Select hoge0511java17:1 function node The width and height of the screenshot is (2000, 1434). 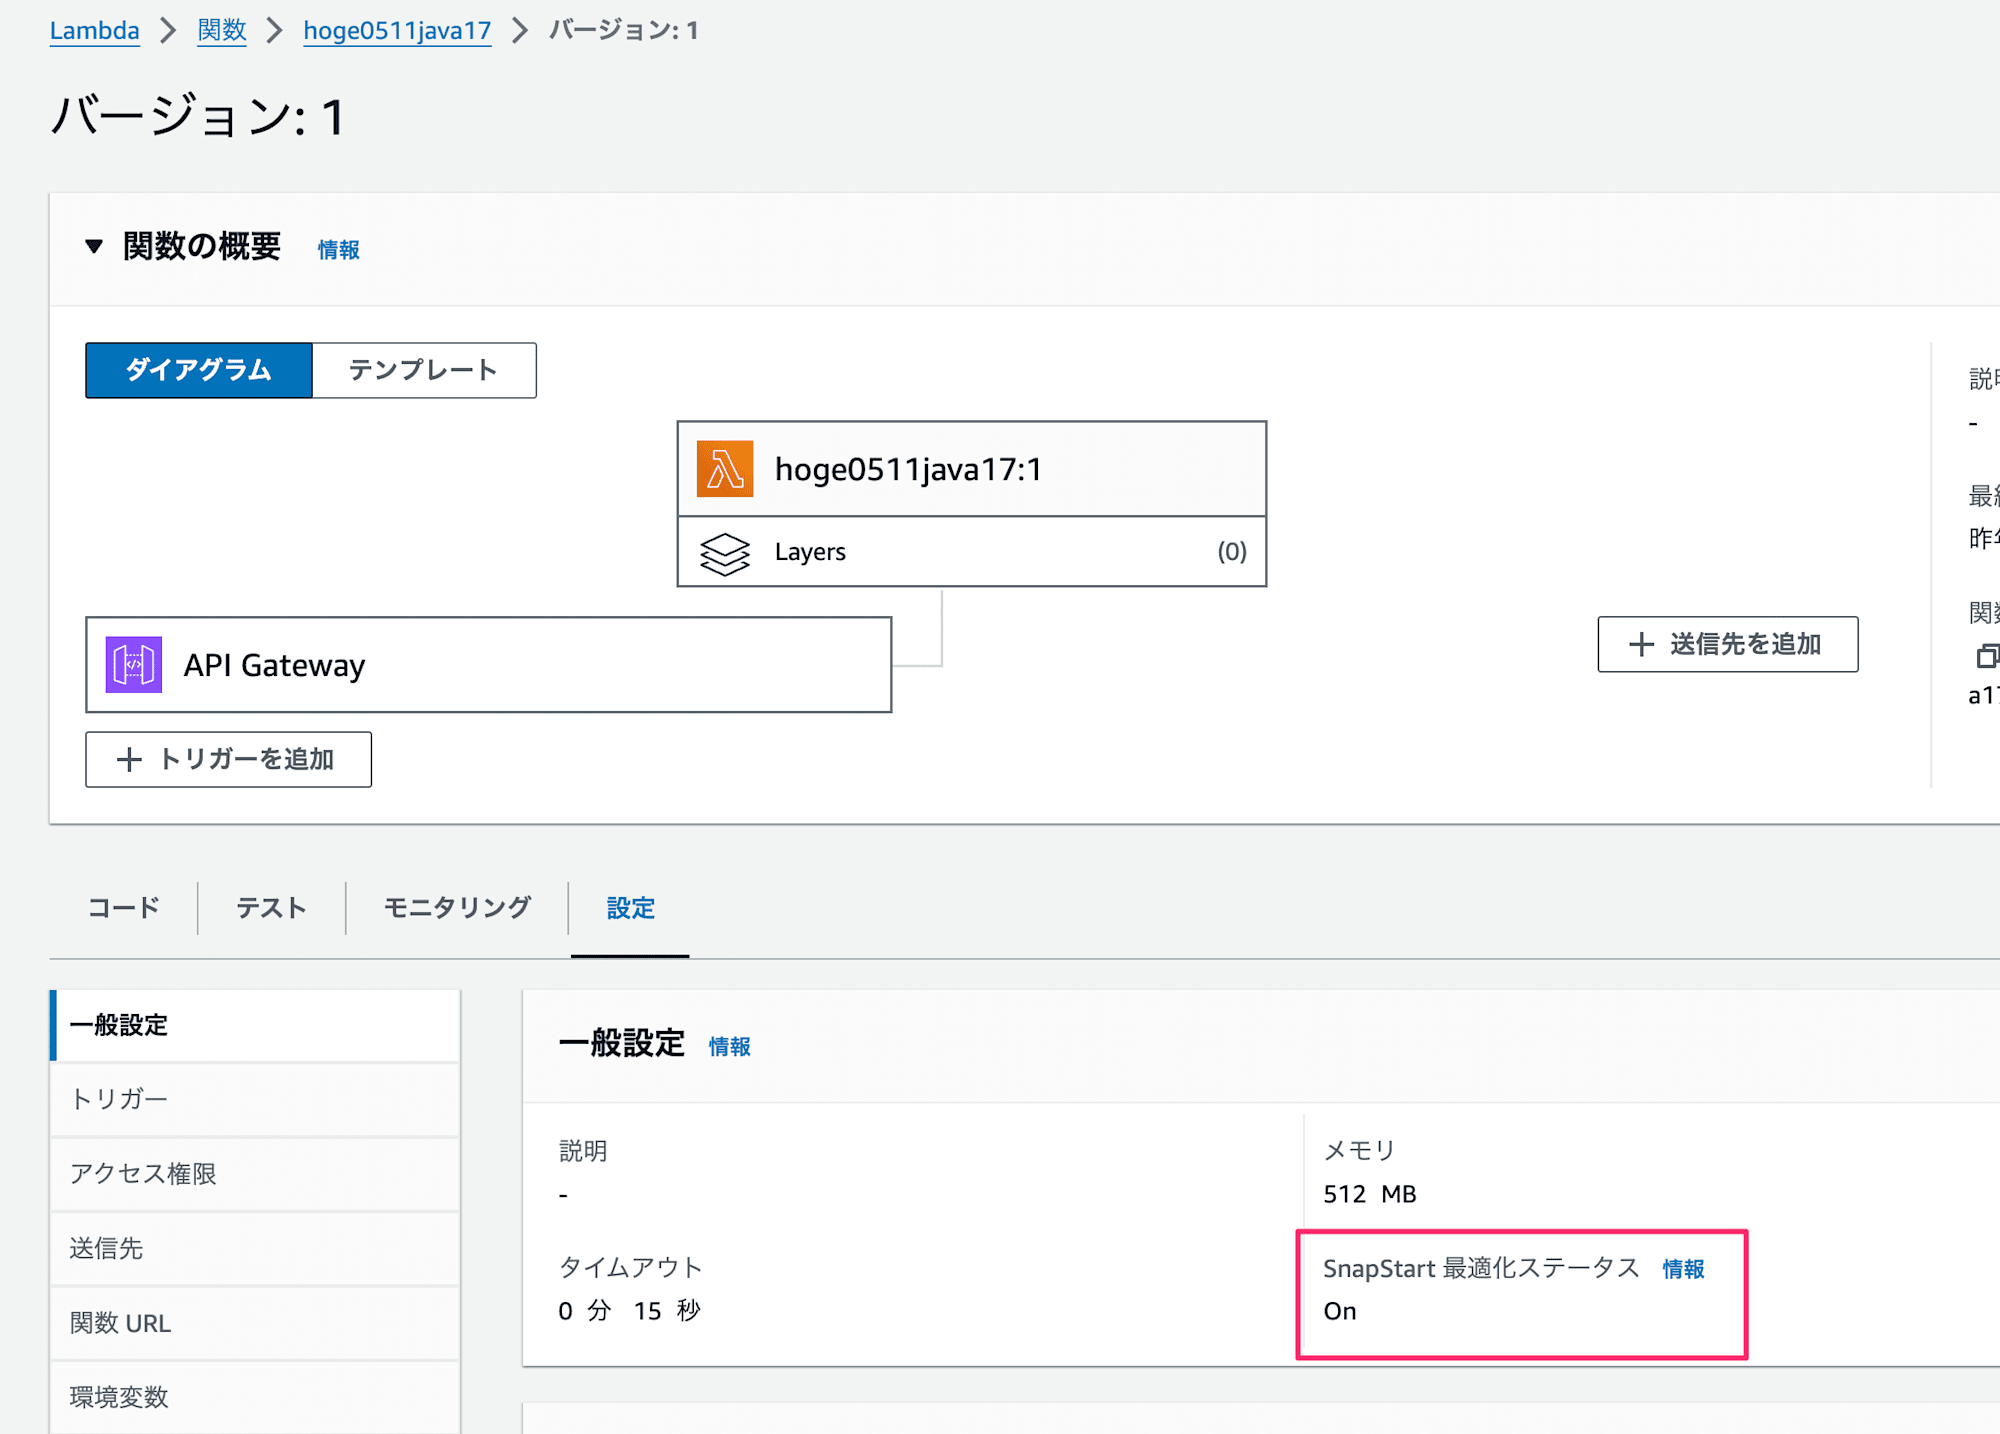click(x=972, y=469)
